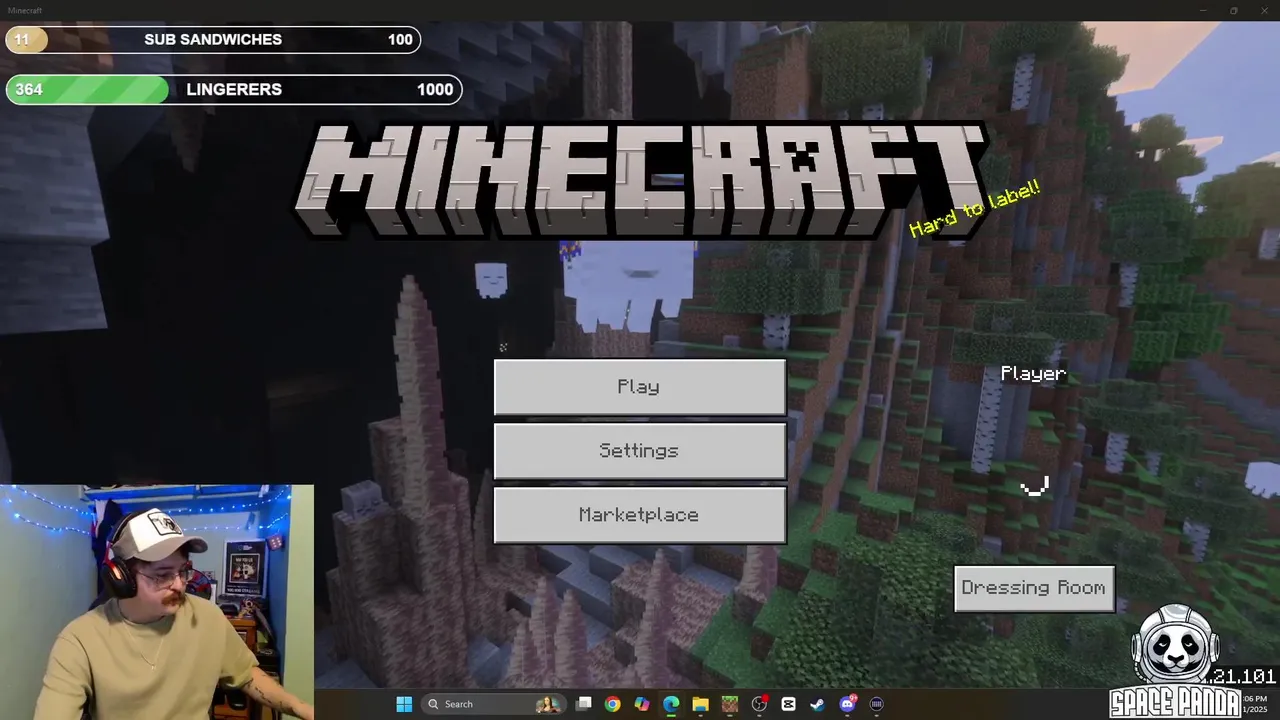Open the Marketplace
The width and height of the screenshot is (1280, 720).
pos(640,515)
